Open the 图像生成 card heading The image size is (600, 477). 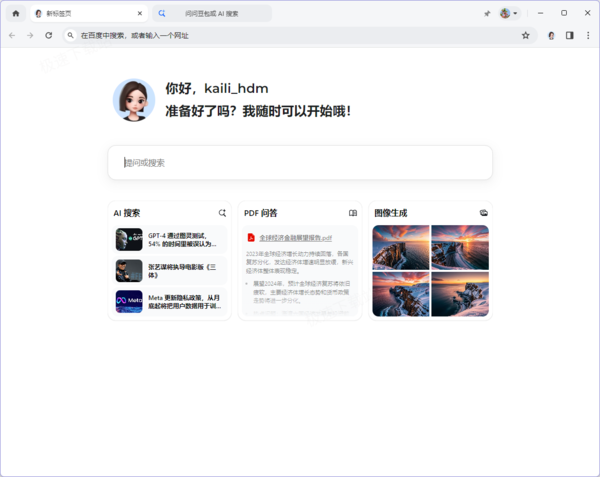point(391,213)
